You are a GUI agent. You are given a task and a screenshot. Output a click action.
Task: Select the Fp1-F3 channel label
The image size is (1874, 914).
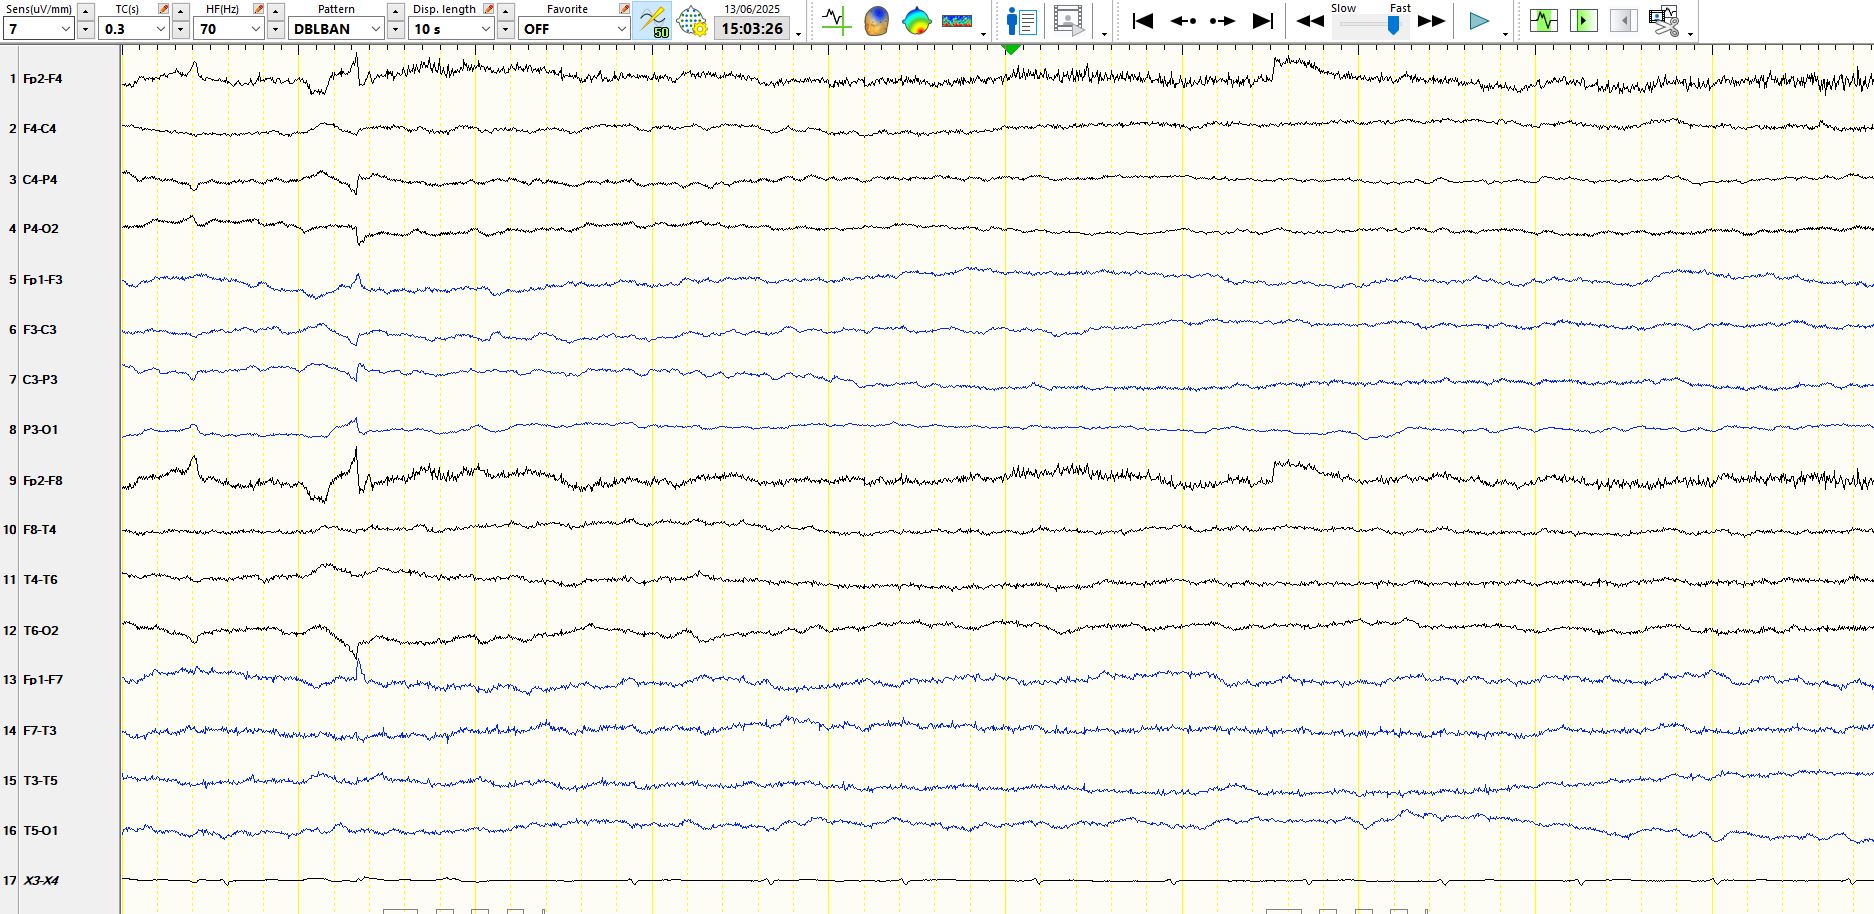pyautogui.click(x=43, y=280)
